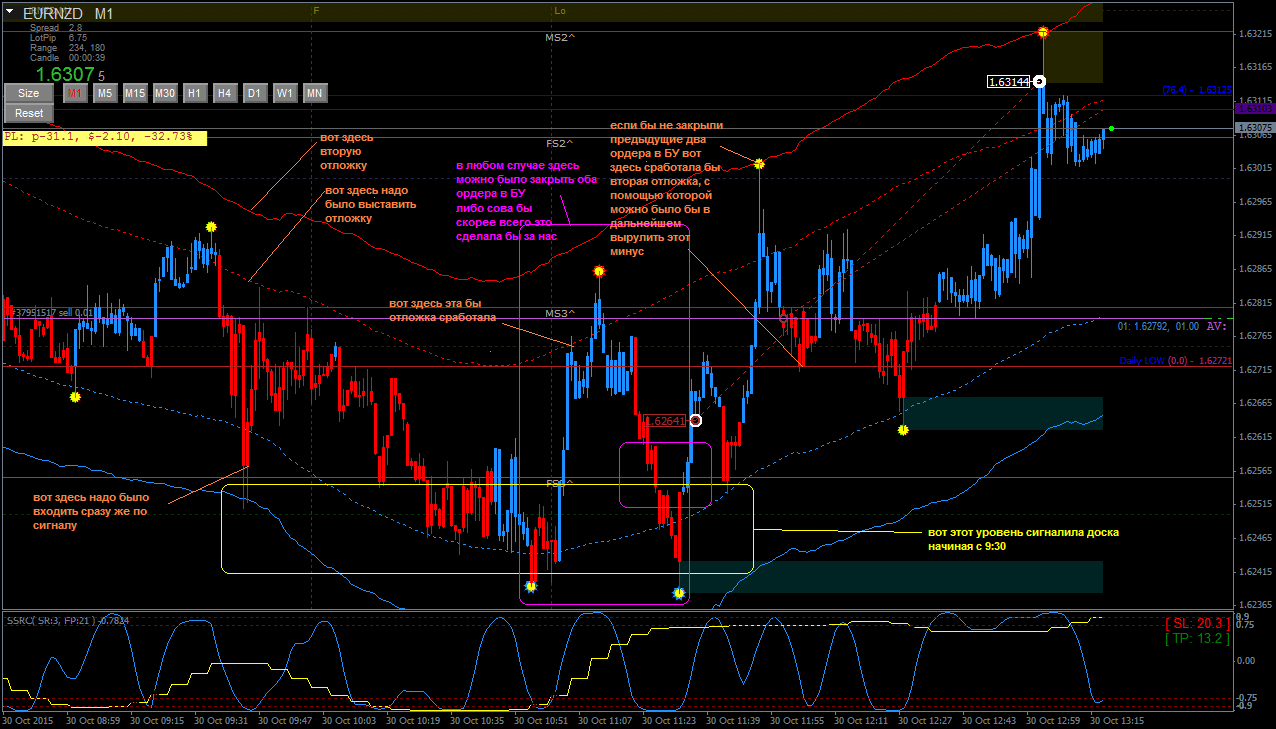Click the gray 1.63075 current price tag
The image size is (1276, 729).
(x=1254, y=128)
